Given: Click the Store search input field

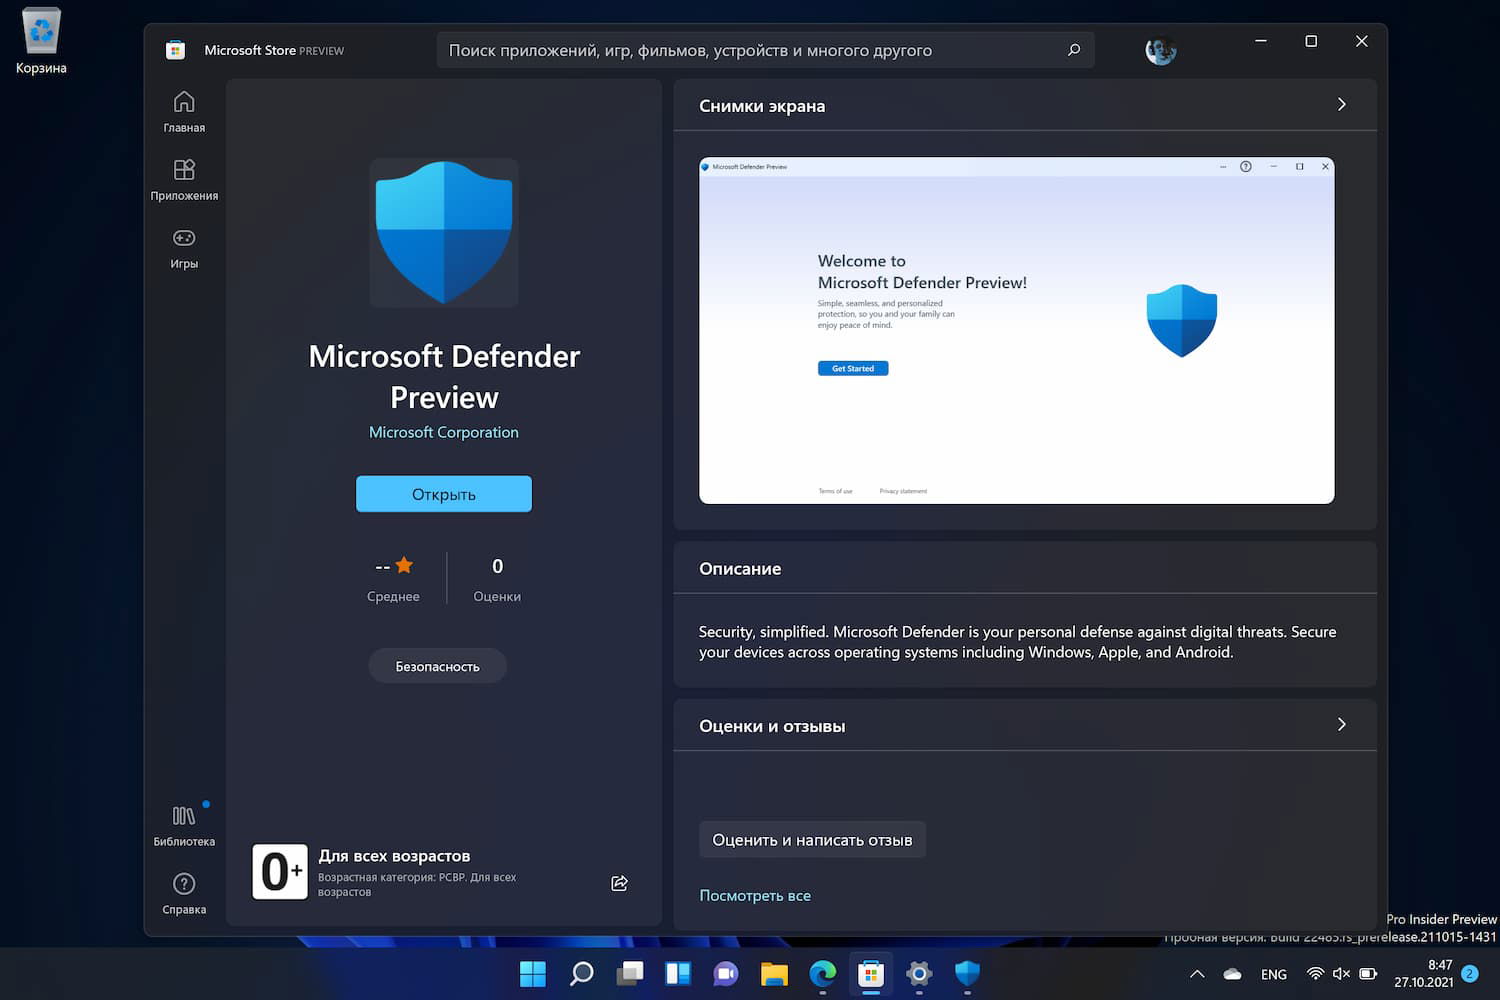Looking at the screenshot, I should coord(765,50).
